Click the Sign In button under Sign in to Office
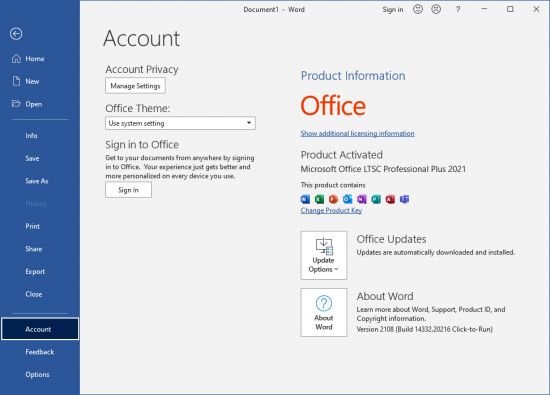550x395 pixels. pyautogui.click(x=128, y=190)
